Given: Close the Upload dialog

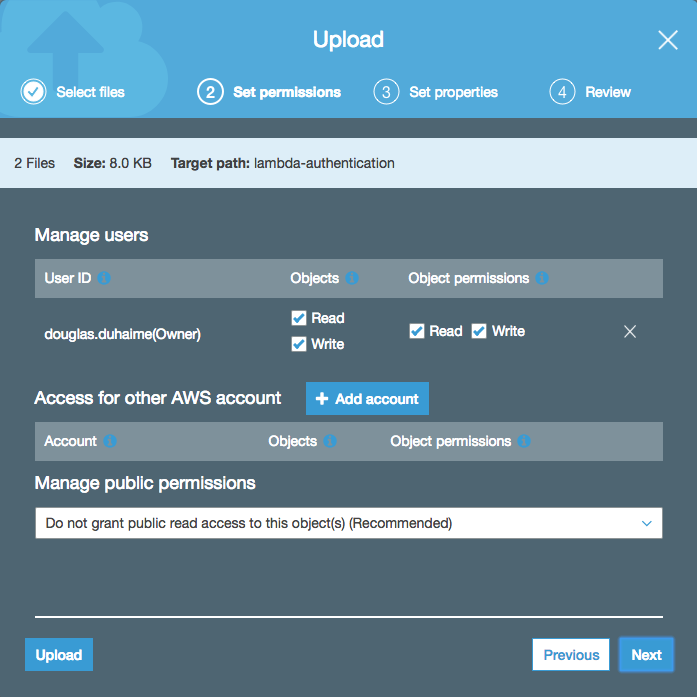Looking at the screenshot, I should click(668, 40).
